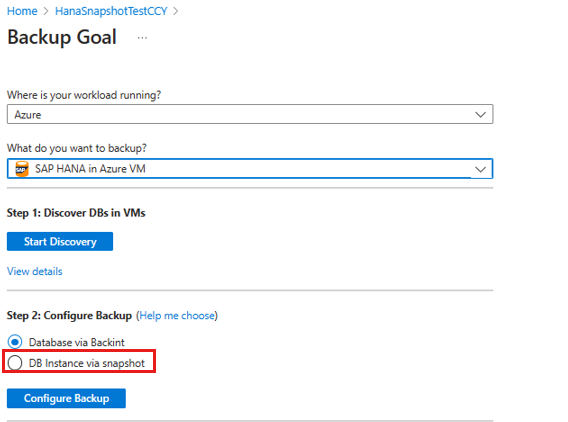The height and width of the screenshot is (422, 568).
Task: Click the chevron arrow in Azure dropdown
Action: (x=480, y=114)
